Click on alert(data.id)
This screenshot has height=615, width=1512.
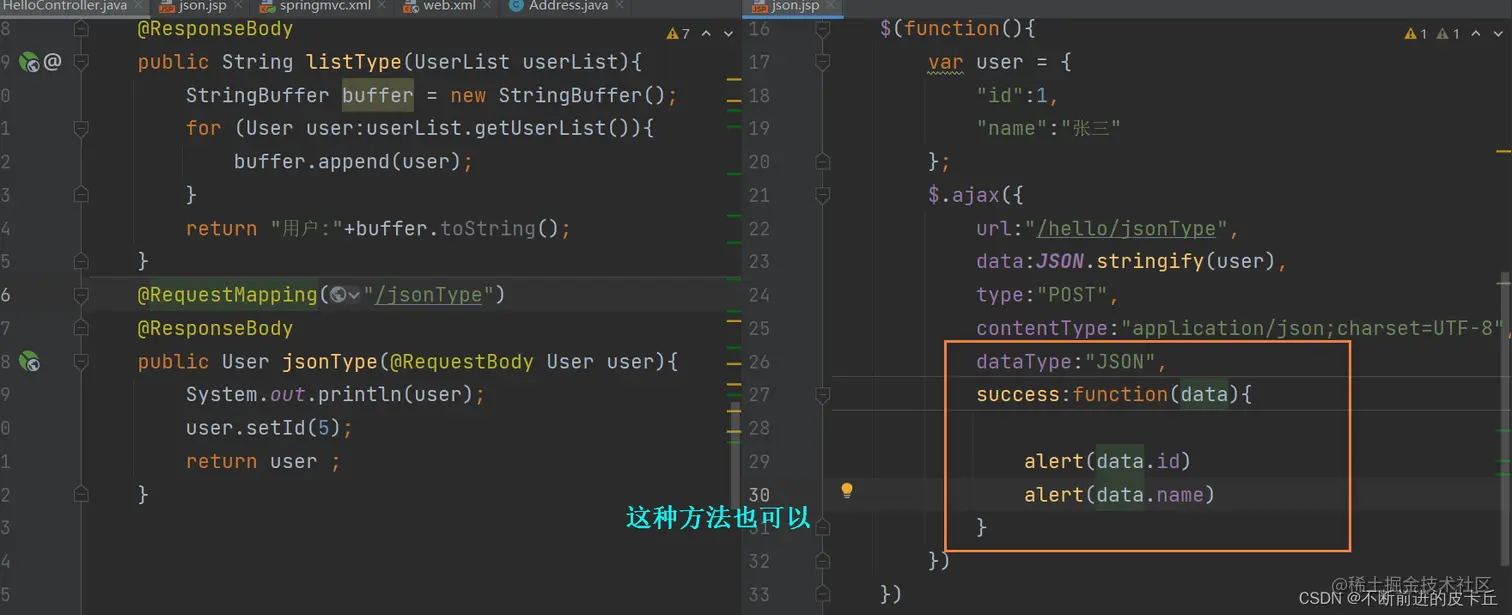(1108, 461)
